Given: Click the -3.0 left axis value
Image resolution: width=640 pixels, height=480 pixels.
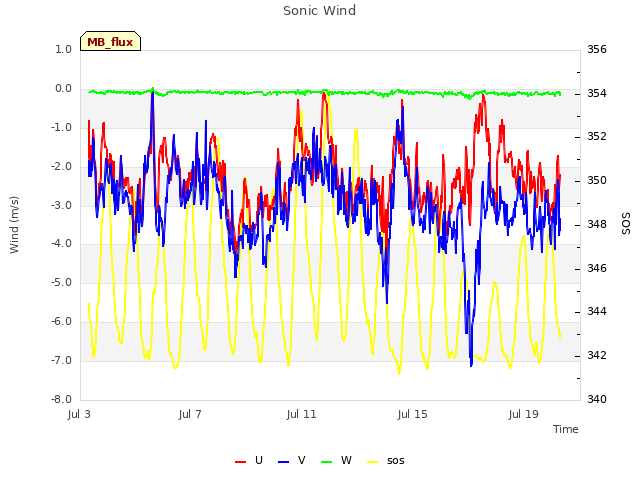Looking at the screenshot, I should (x=61, y=205).
